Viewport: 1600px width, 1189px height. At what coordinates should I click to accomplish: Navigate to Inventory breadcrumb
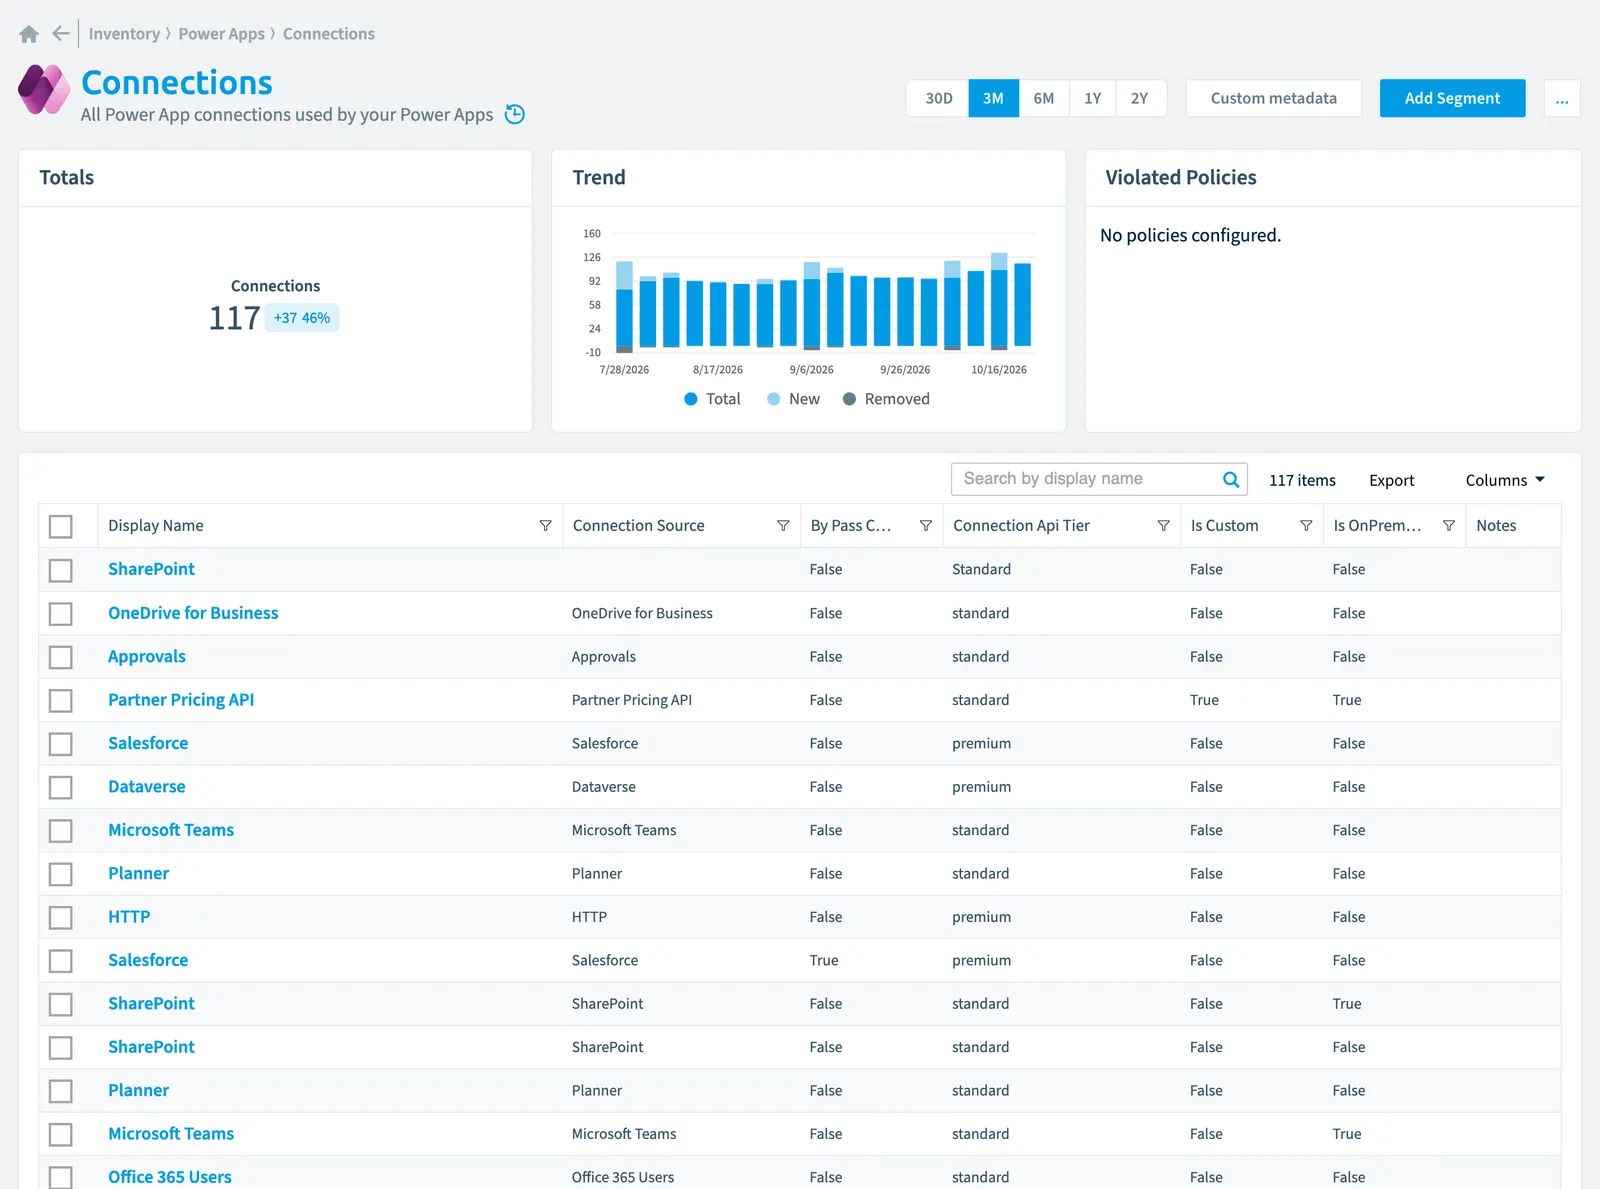pos(124,34)
